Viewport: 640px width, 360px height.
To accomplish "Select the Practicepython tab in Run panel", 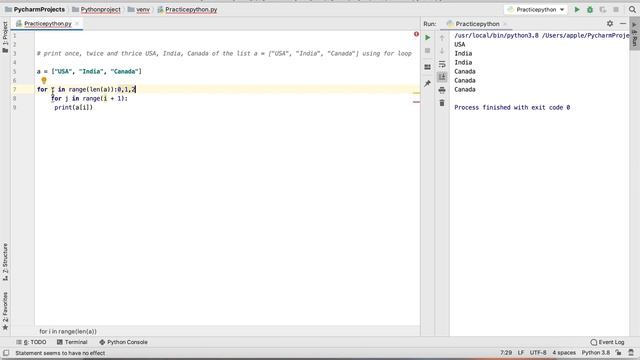I will click(476, 24).
